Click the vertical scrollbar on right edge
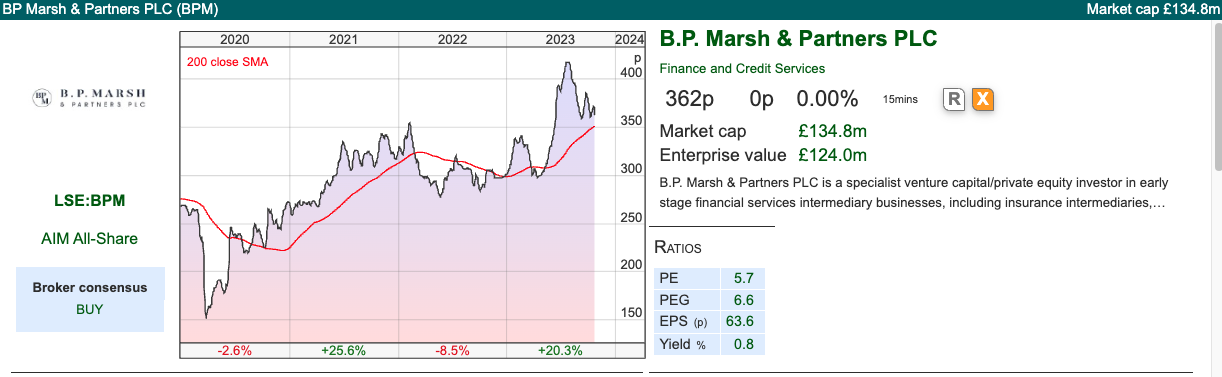This screenshot has height=377, width=1222. click(x=1216, y=100)
